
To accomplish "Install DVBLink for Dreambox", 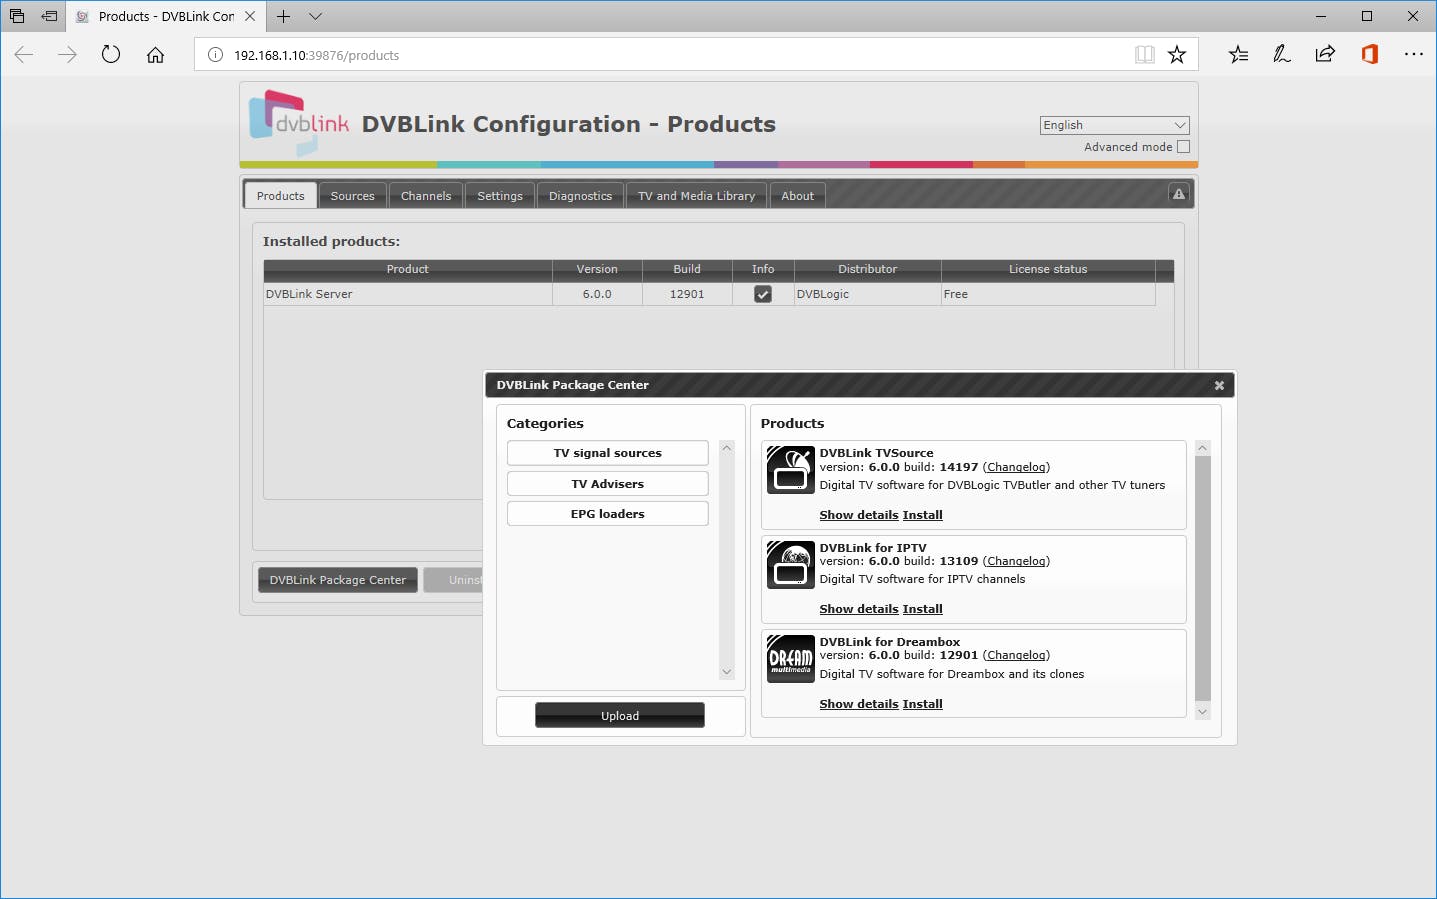I will pos(923,704).
